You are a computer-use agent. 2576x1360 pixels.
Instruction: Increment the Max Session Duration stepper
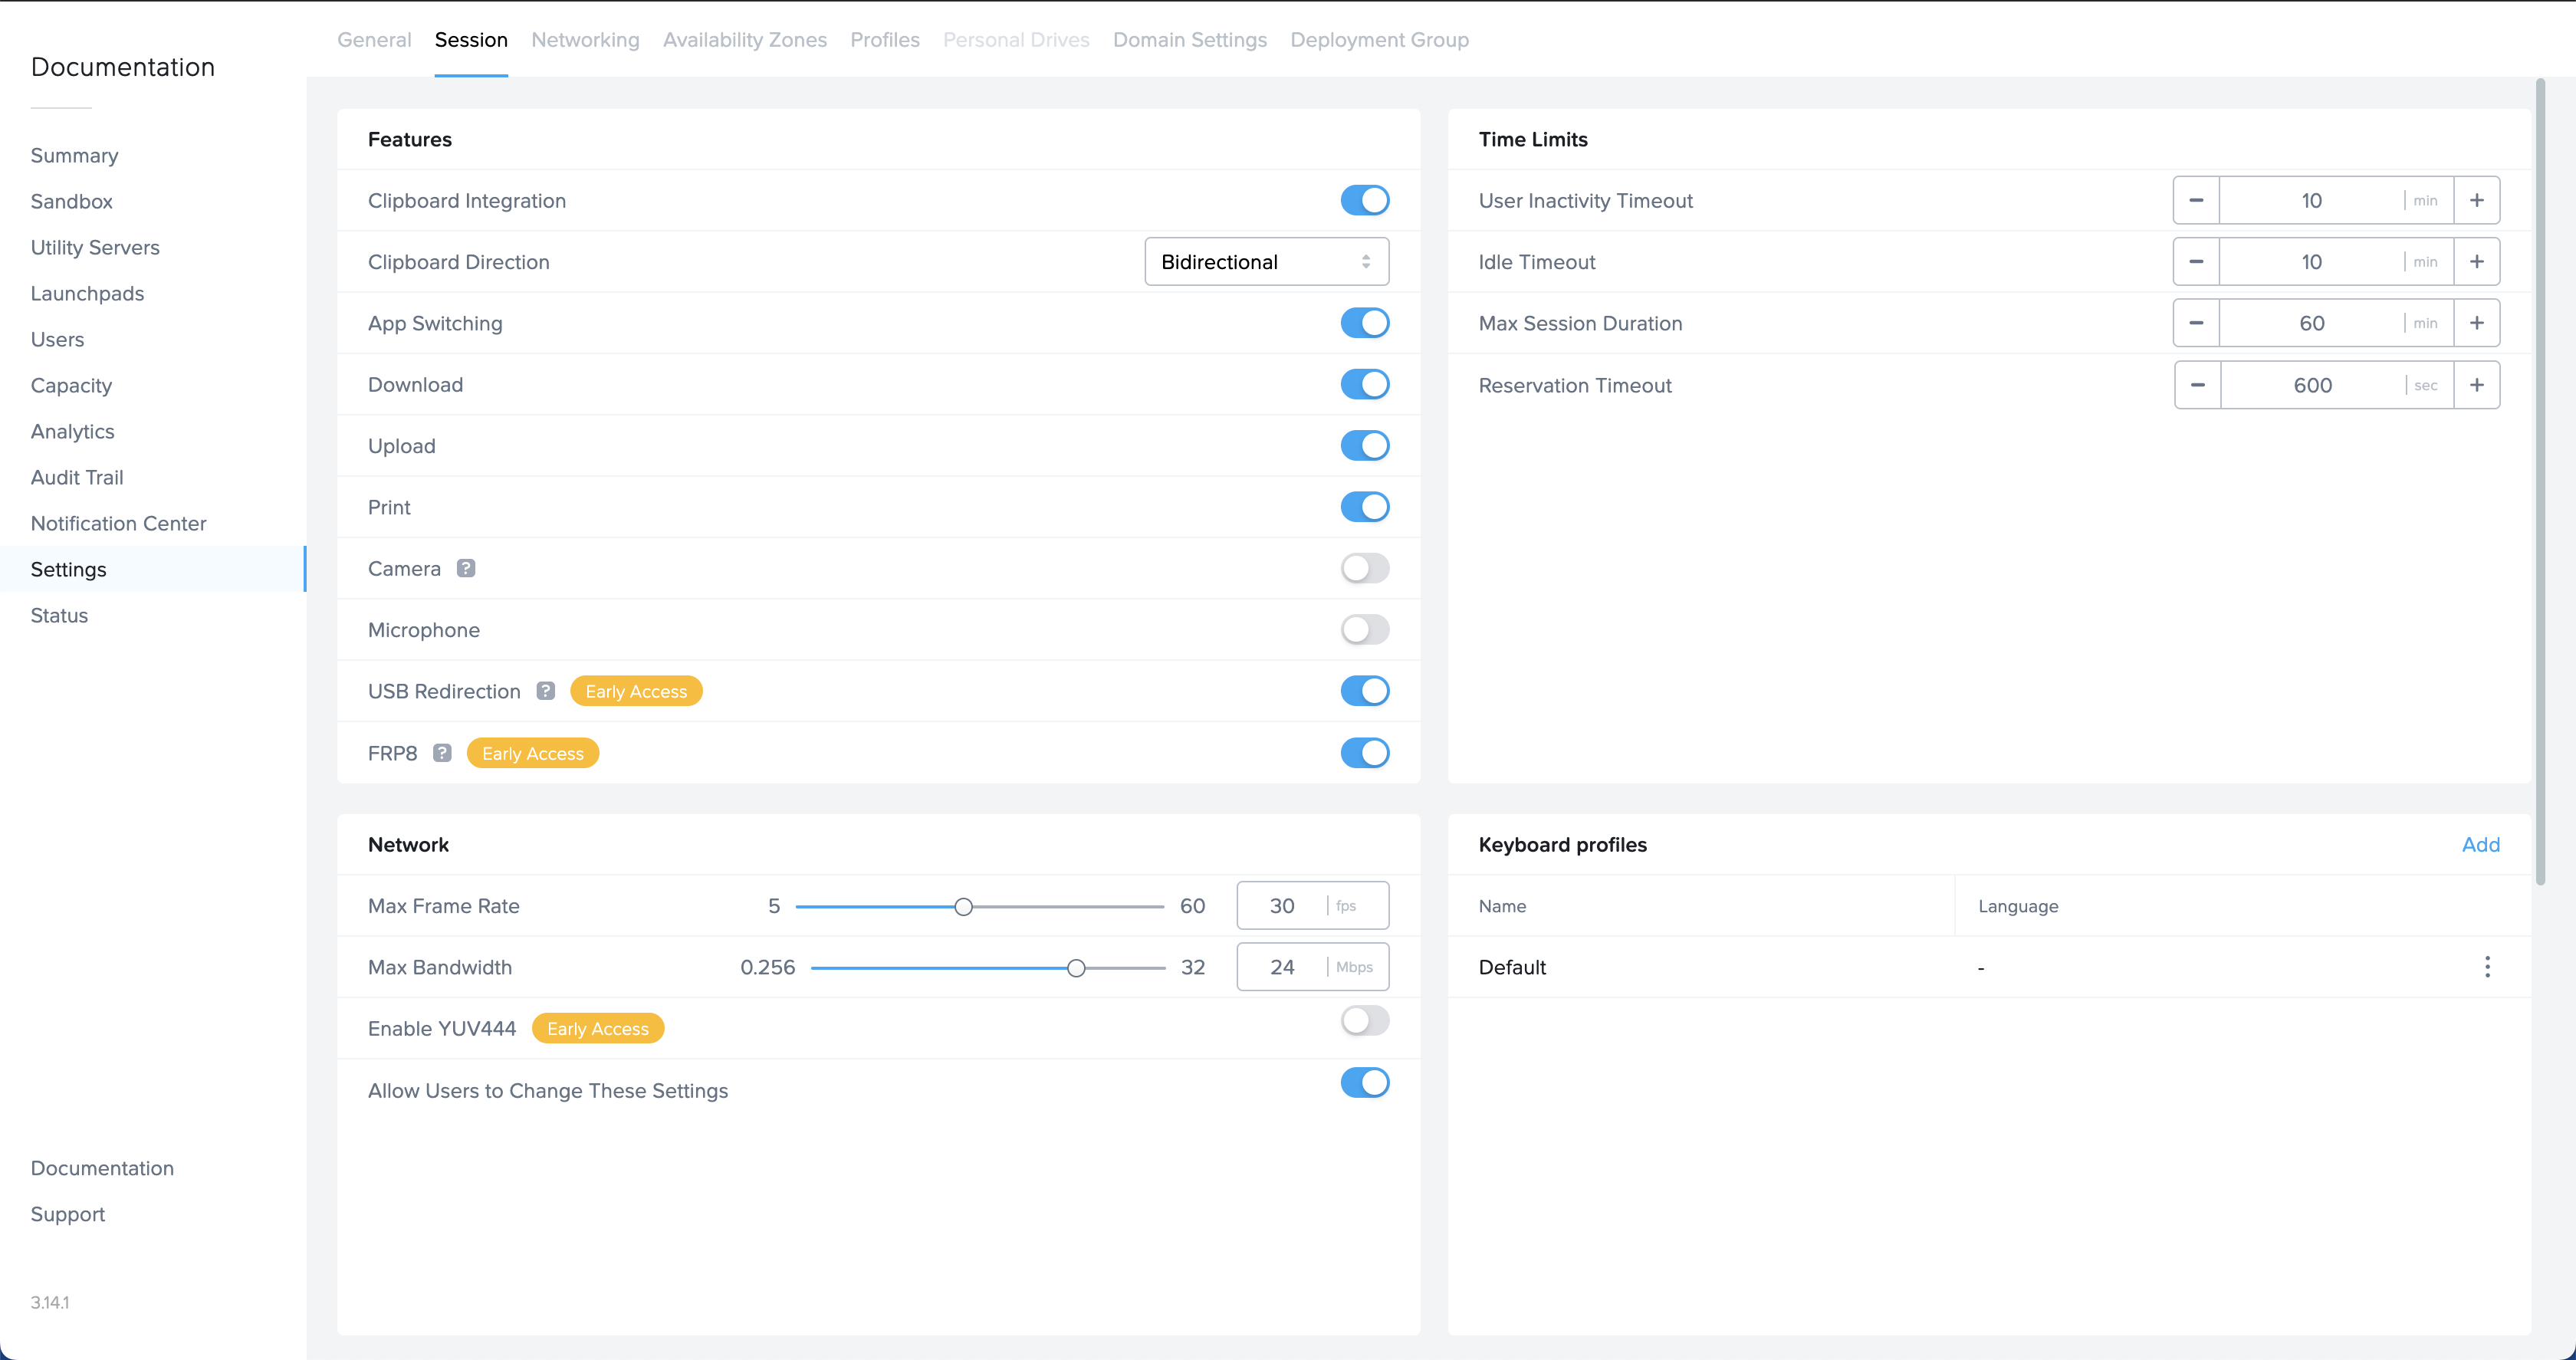[x=2477, y=324]
